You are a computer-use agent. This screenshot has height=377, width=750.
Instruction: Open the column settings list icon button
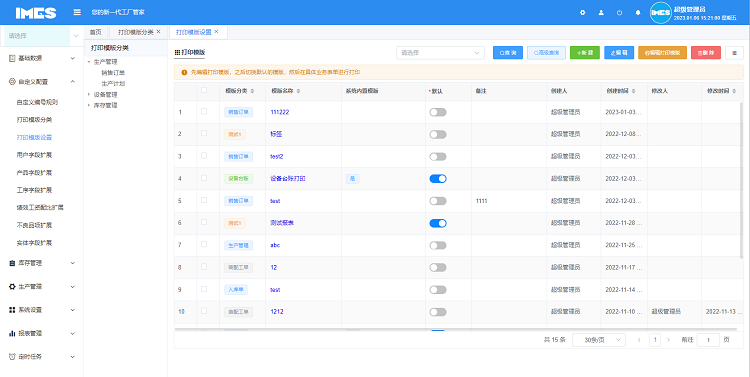734,53
